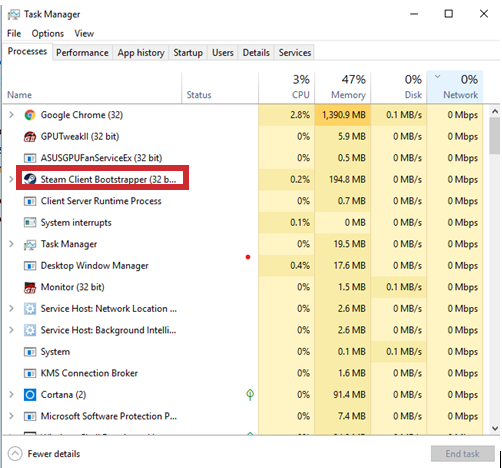502x468 pixels.
Task: Switch to the Startup tab
Action: 188,53
